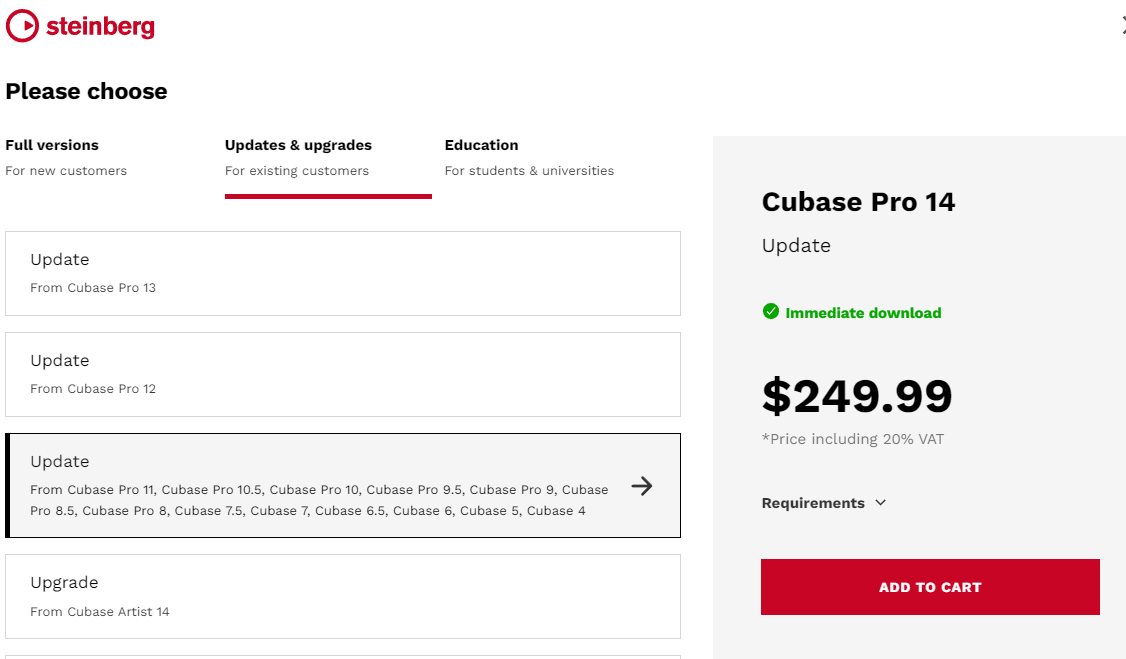Click the Steinberg circular play logo icon

tap(22, 26)
